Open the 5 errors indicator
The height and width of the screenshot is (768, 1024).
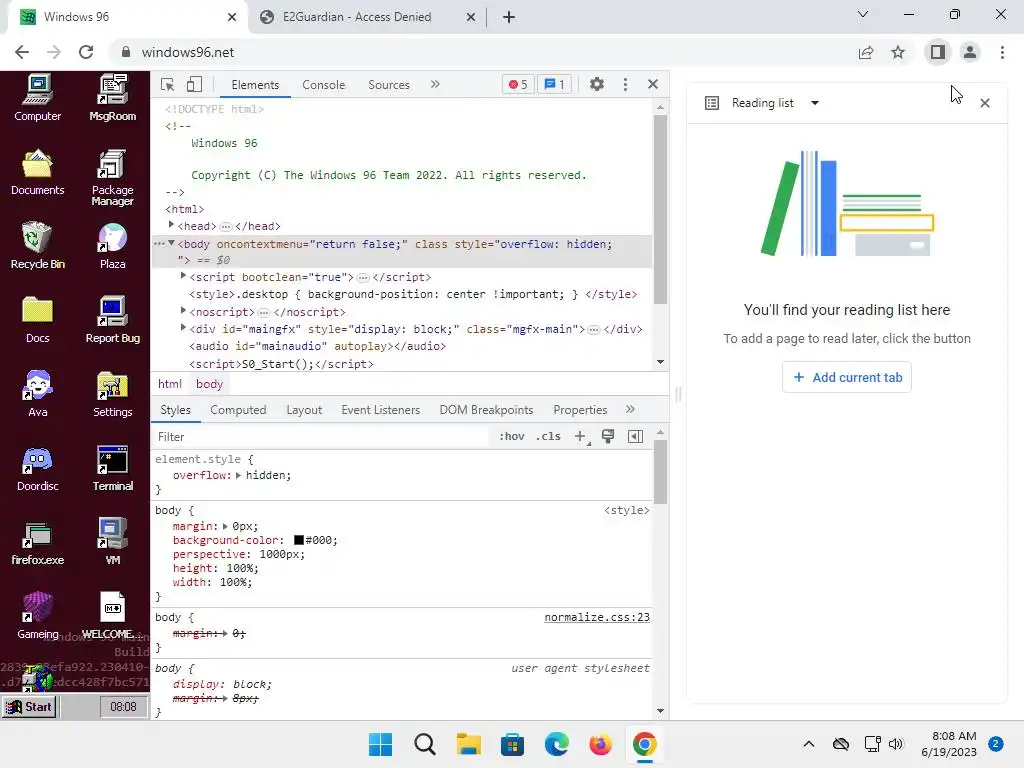click(x=519, y=84)
